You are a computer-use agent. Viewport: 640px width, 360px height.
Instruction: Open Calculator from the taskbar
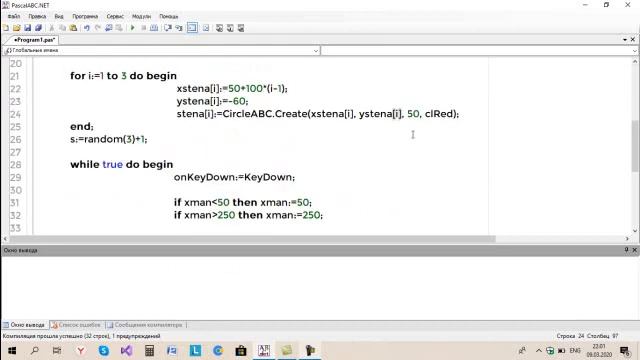149,351
